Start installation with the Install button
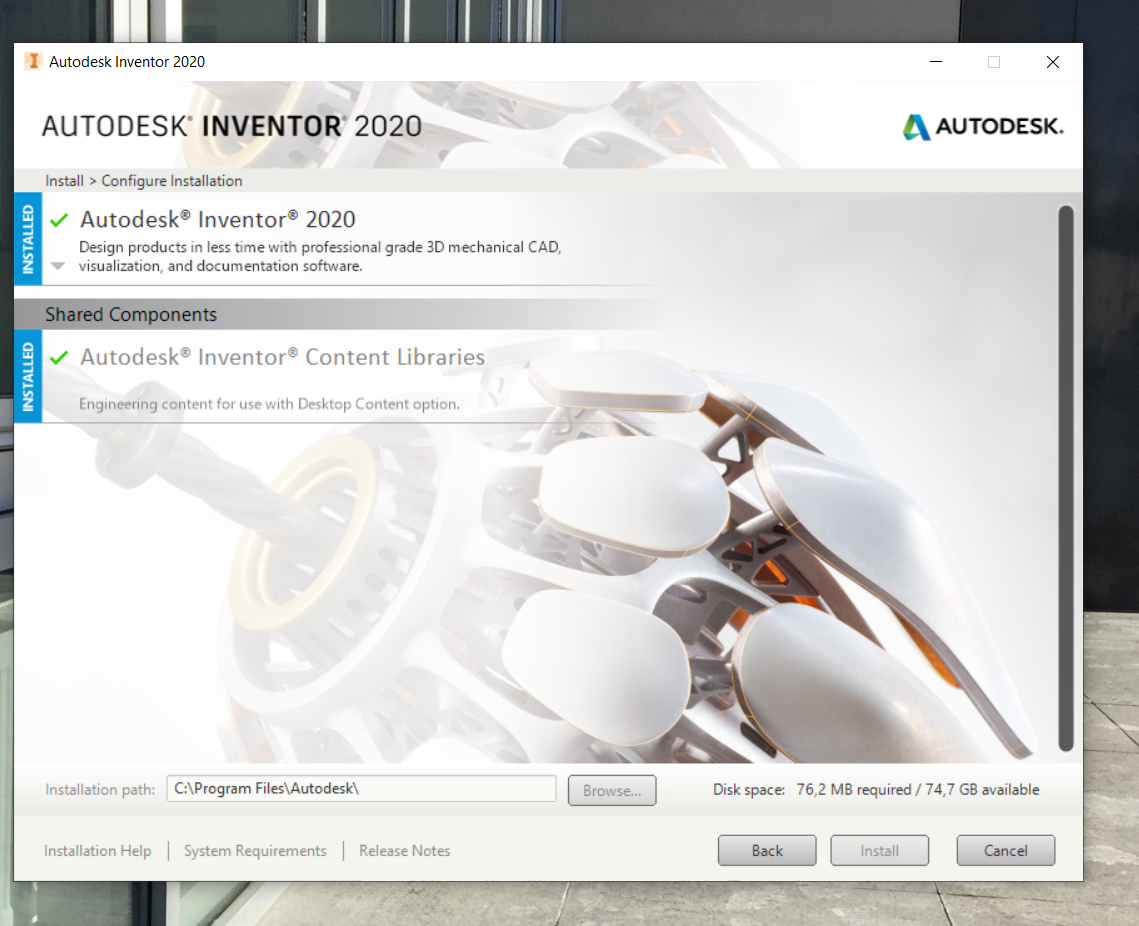Viewport: 1139px width, 926px height. [x=879, y=850]
